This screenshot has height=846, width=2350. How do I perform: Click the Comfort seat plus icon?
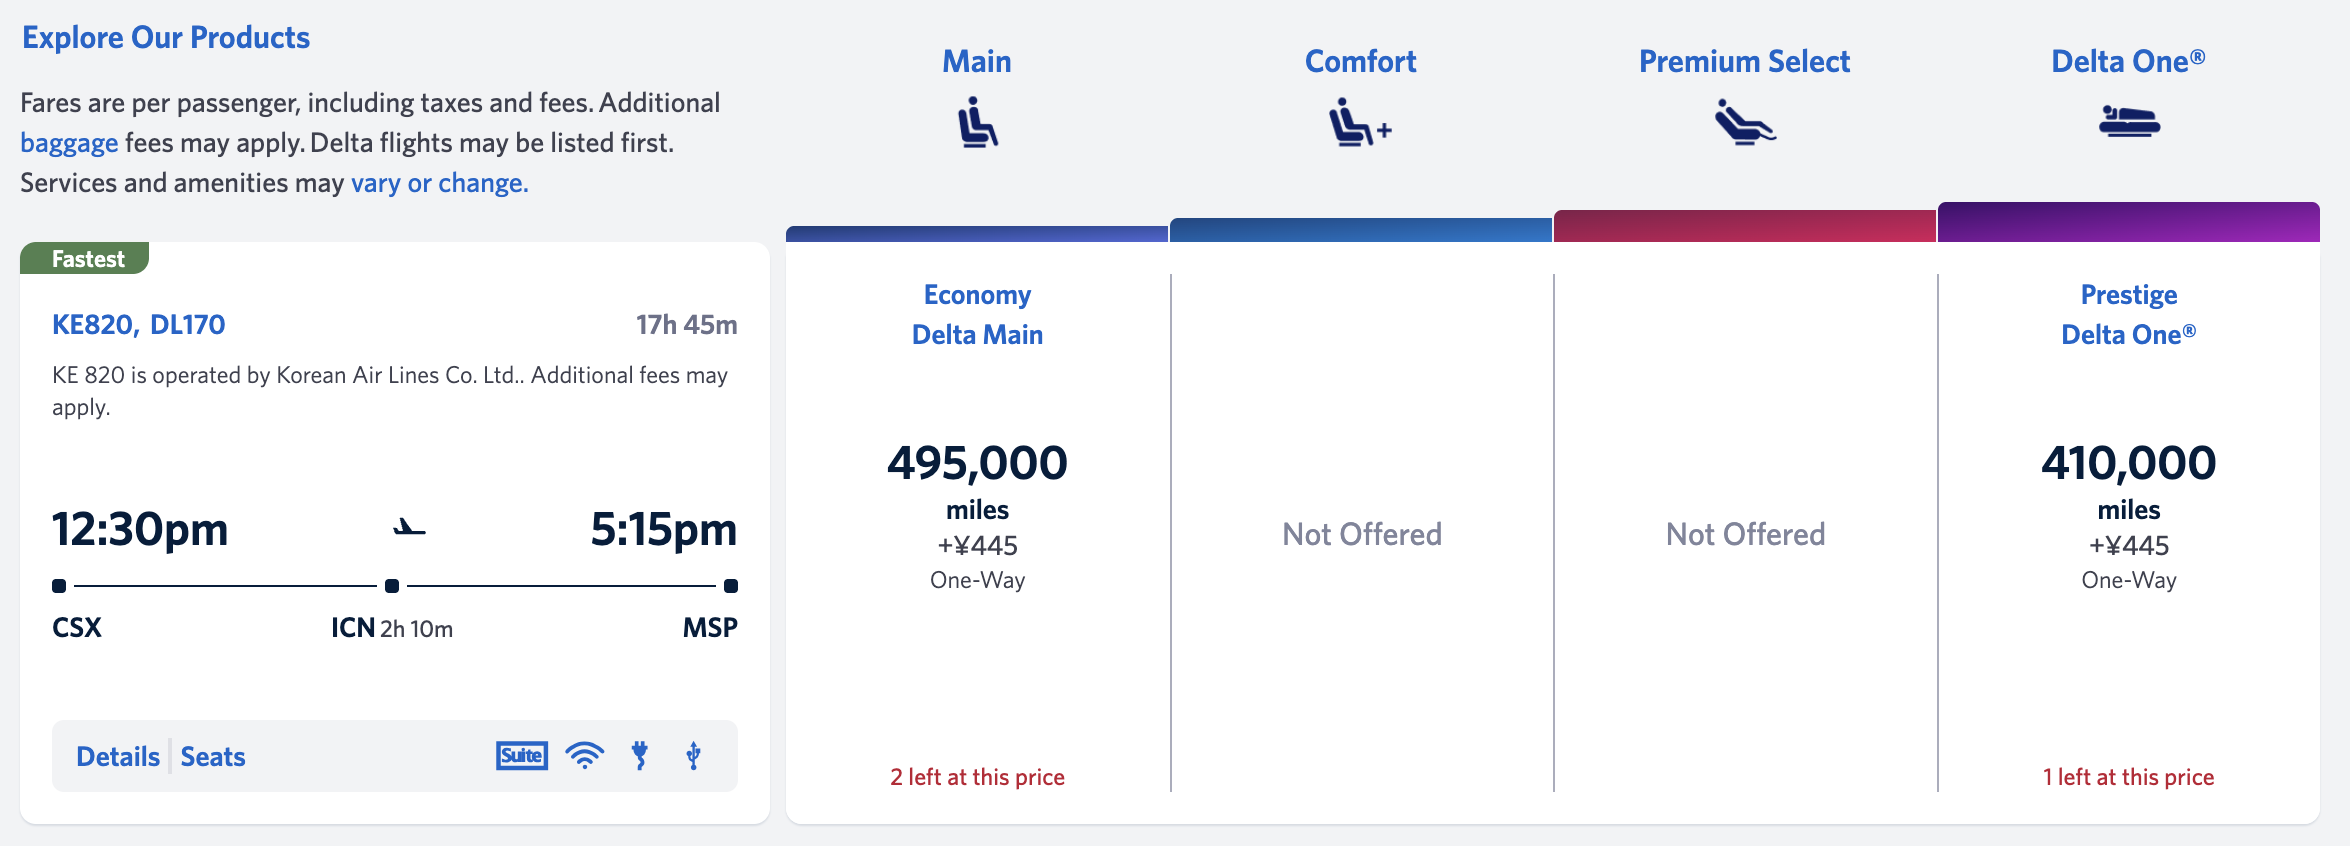[x=1360, y=123]
